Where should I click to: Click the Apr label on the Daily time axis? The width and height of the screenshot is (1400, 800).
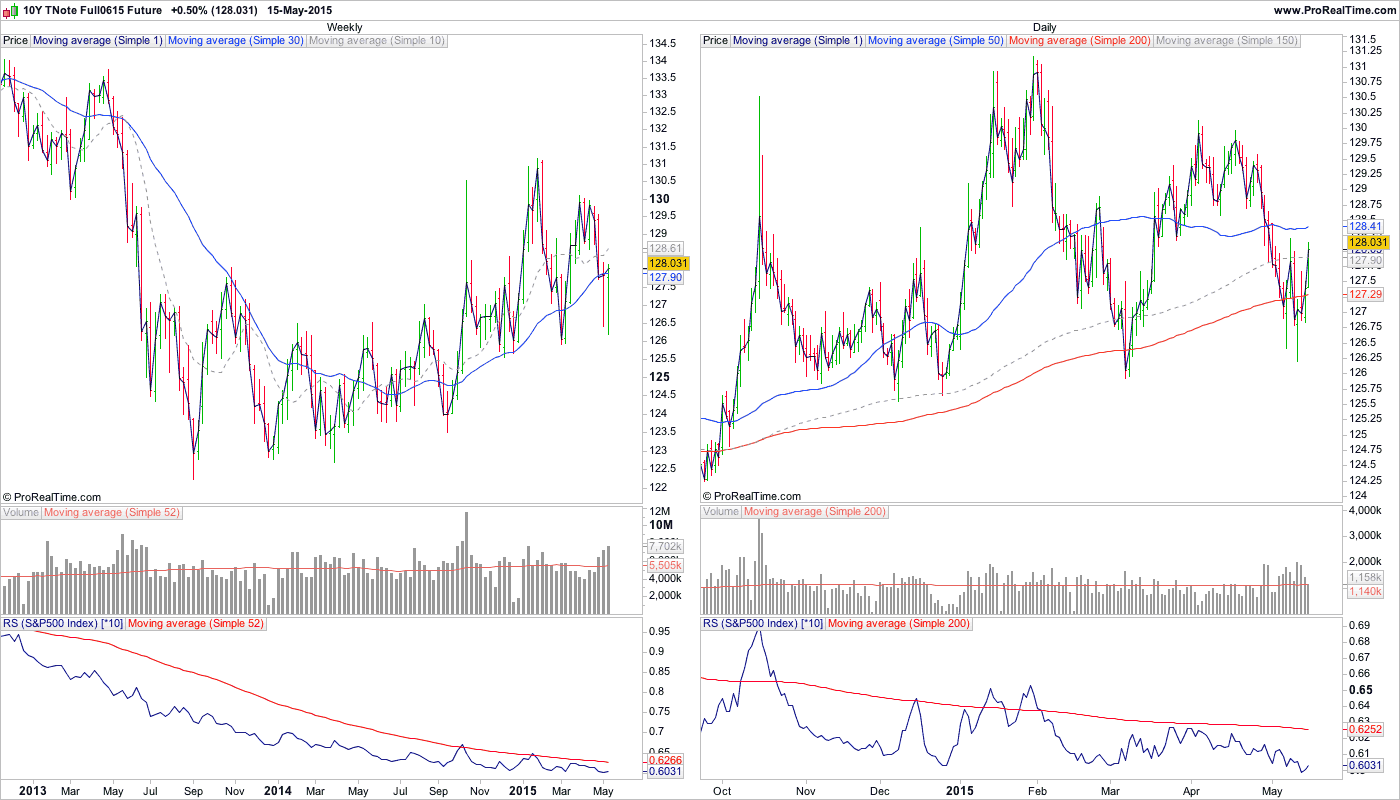coord(1191,790)
